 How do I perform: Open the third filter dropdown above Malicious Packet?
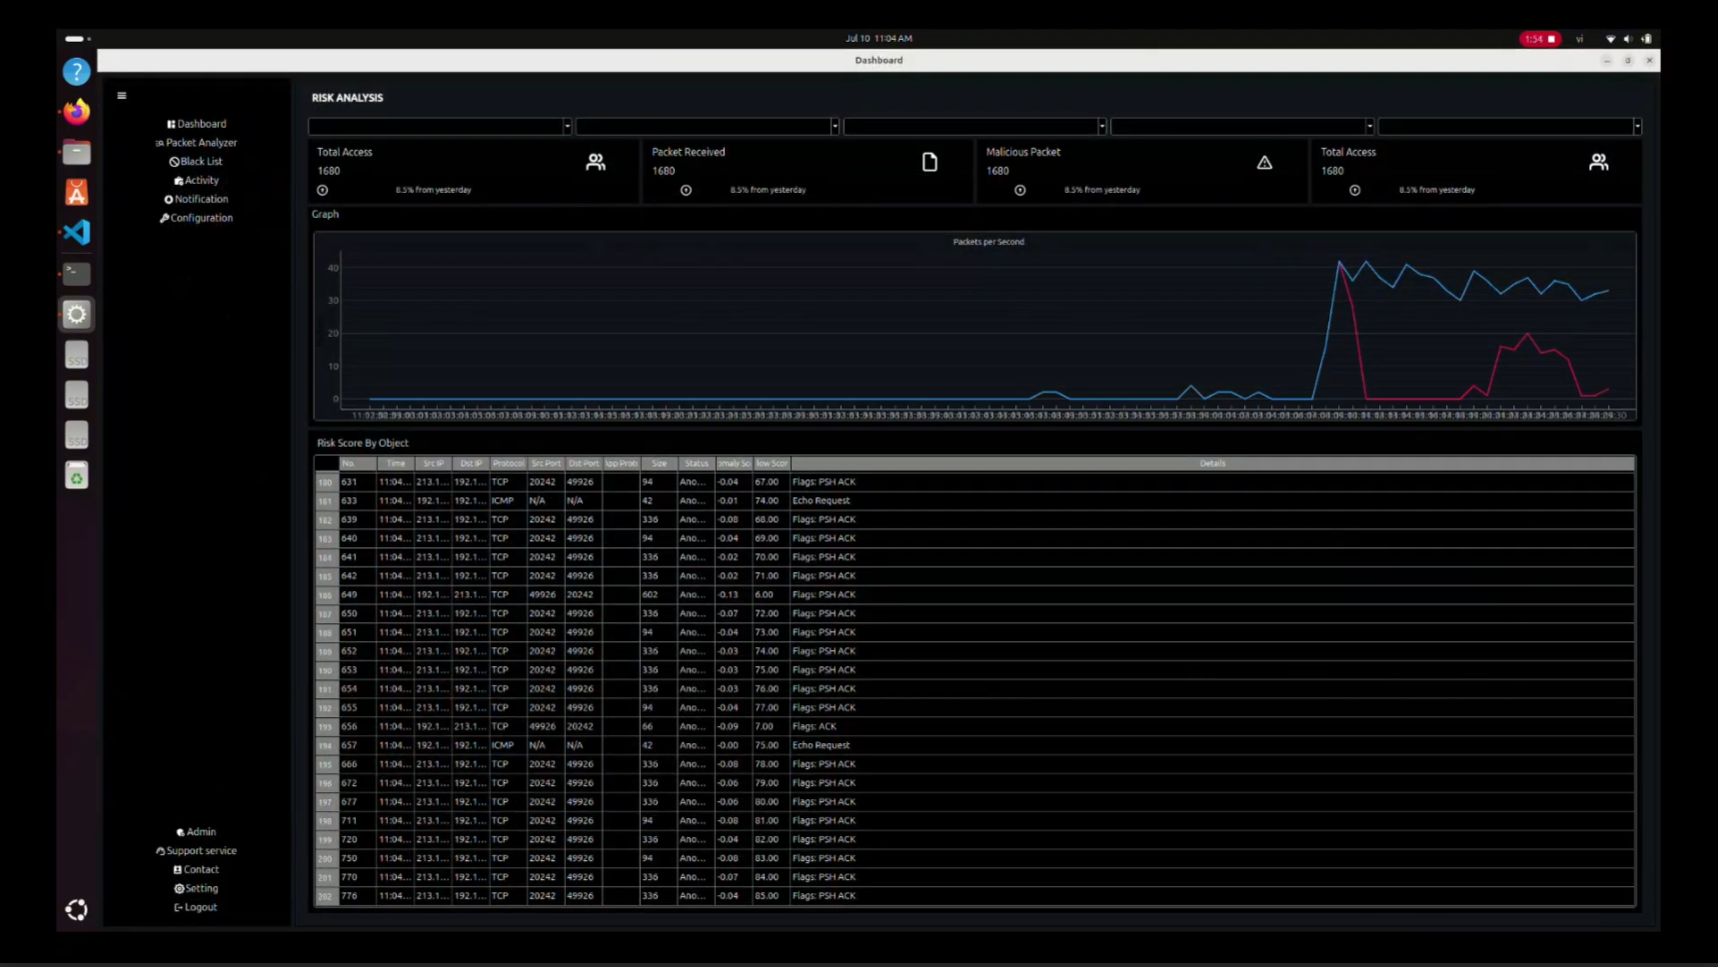point(975,127)
